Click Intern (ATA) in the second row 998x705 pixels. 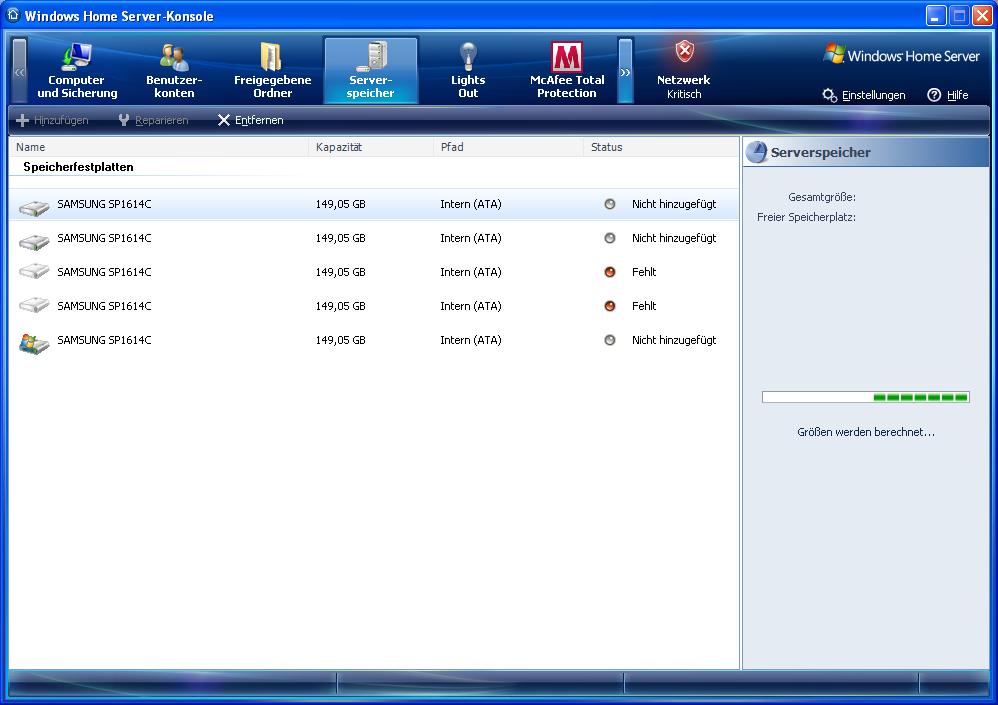[471, 238]
